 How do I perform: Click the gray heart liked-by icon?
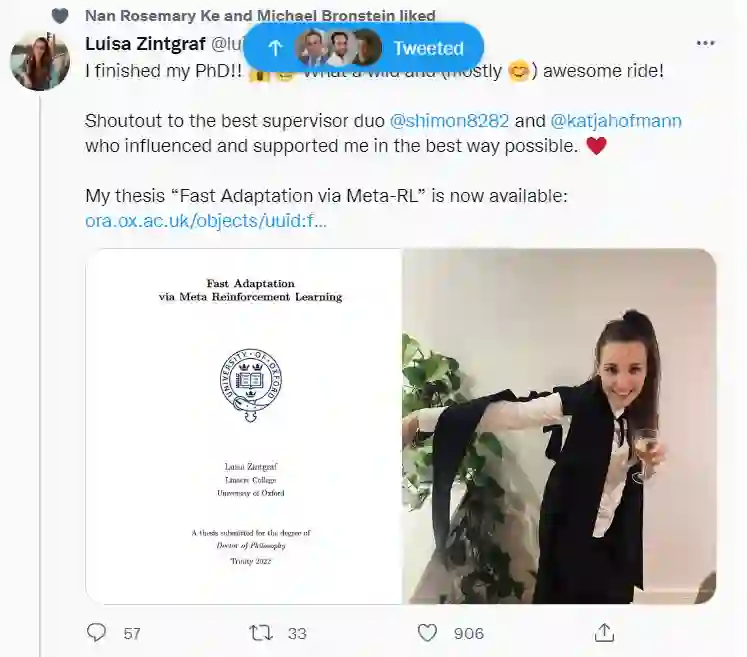[60, 15]
